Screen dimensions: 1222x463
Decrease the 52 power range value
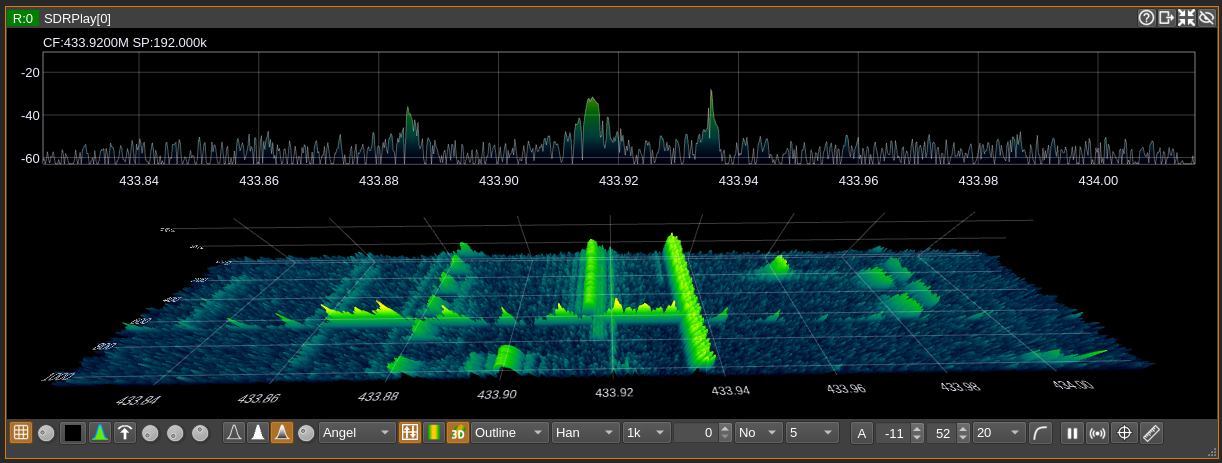963,438
